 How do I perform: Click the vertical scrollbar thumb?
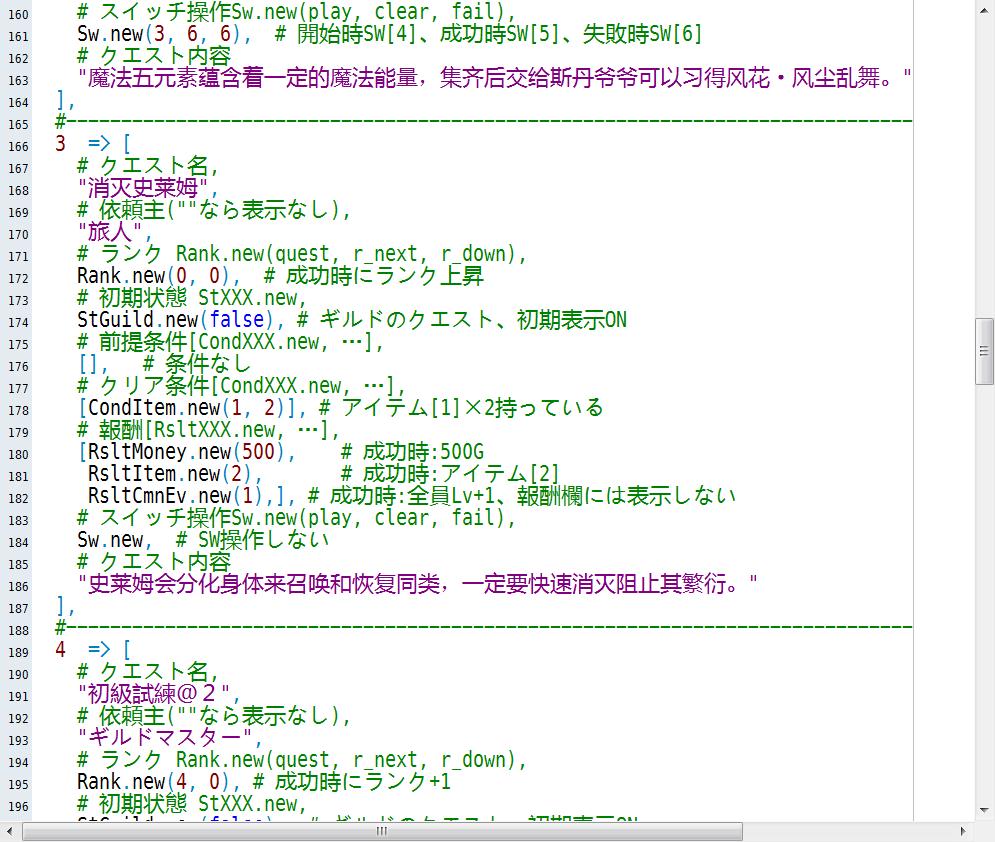(984, 352)
